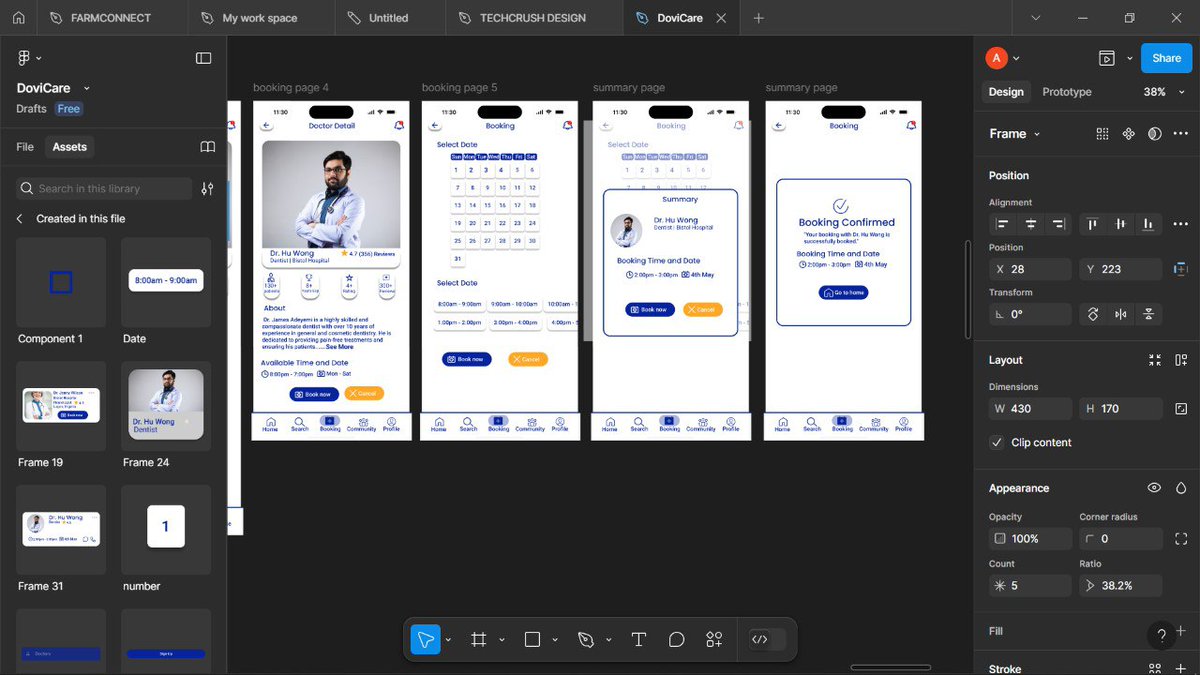Click the blue Share button
1200x675 pixels.
click(x=1166, y=58)
